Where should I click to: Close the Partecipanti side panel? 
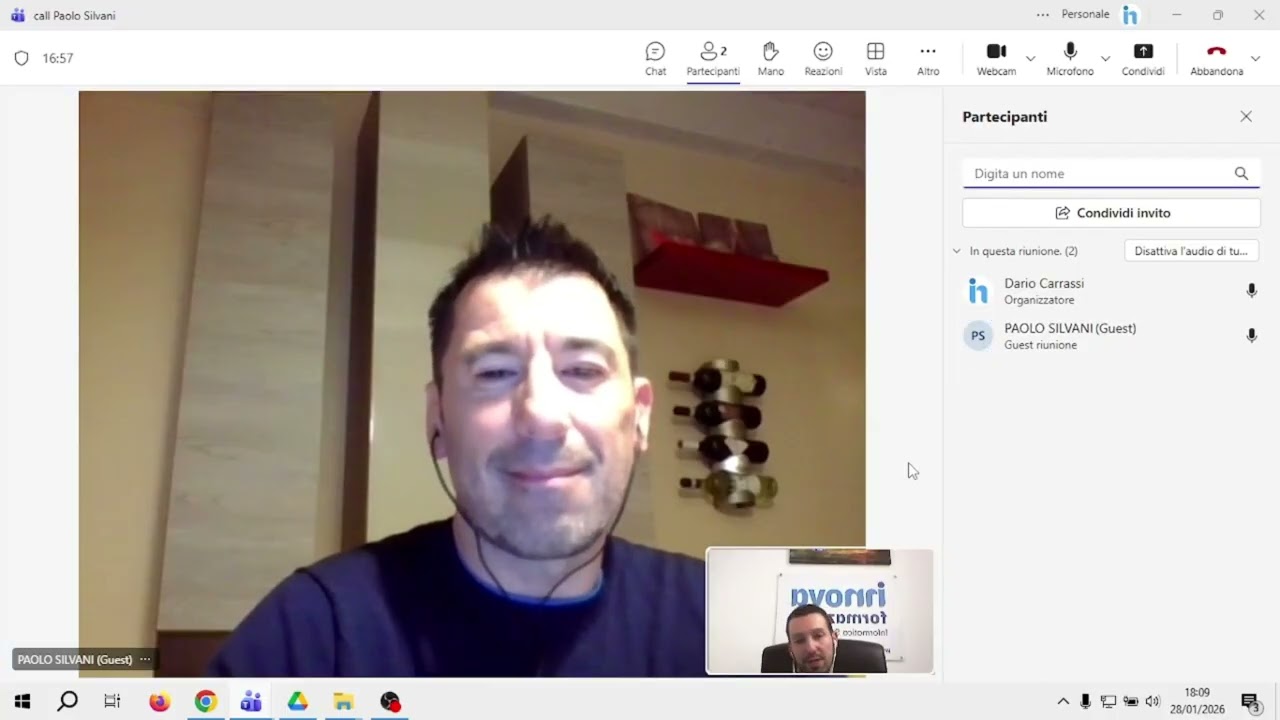[1246, 116]
